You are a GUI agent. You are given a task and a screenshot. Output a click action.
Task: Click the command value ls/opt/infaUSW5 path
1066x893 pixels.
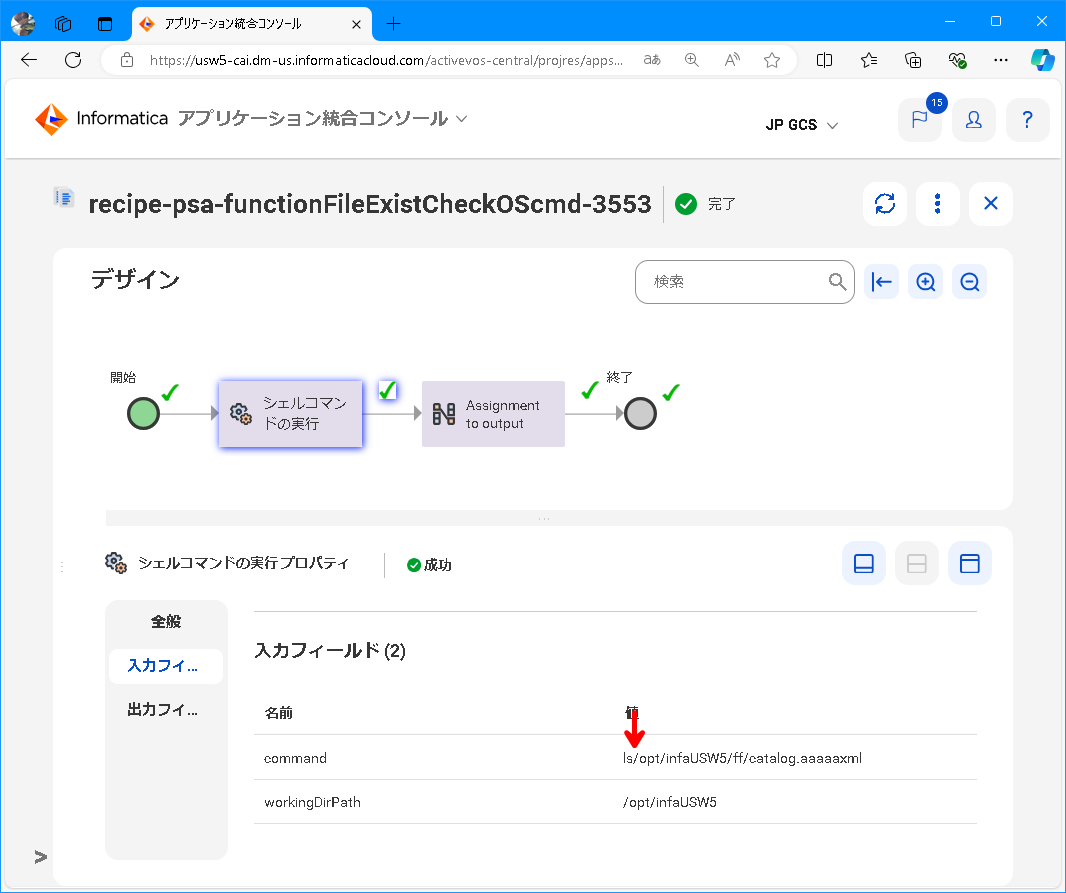[742, 758]
